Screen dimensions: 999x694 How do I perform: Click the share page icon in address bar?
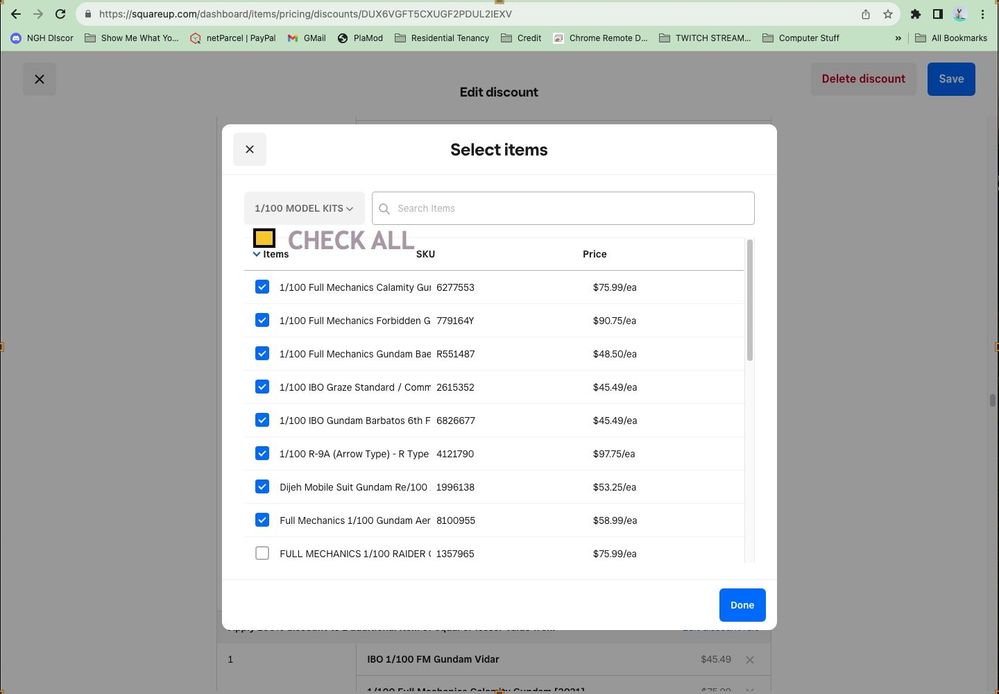tap(865, 14)
